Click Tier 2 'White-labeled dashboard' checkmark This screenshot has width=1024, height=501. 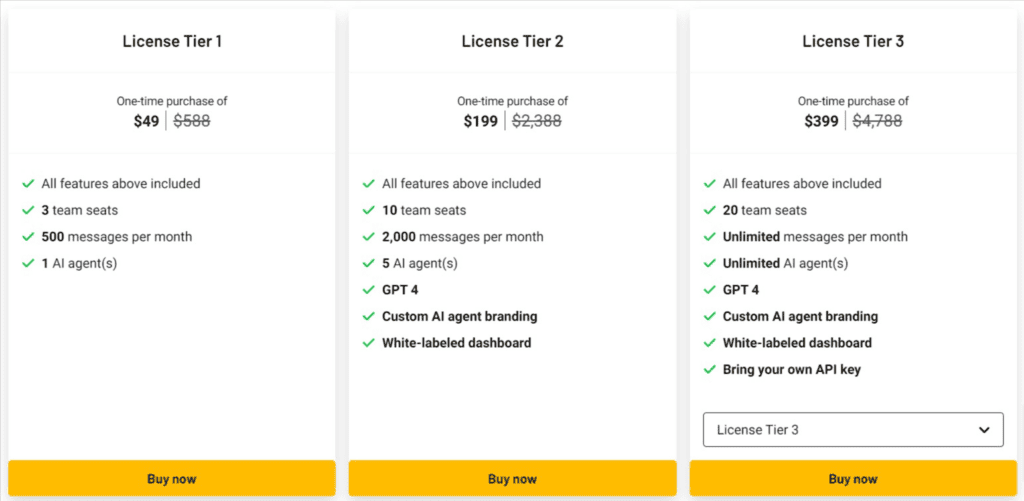(x=369, y=343)
